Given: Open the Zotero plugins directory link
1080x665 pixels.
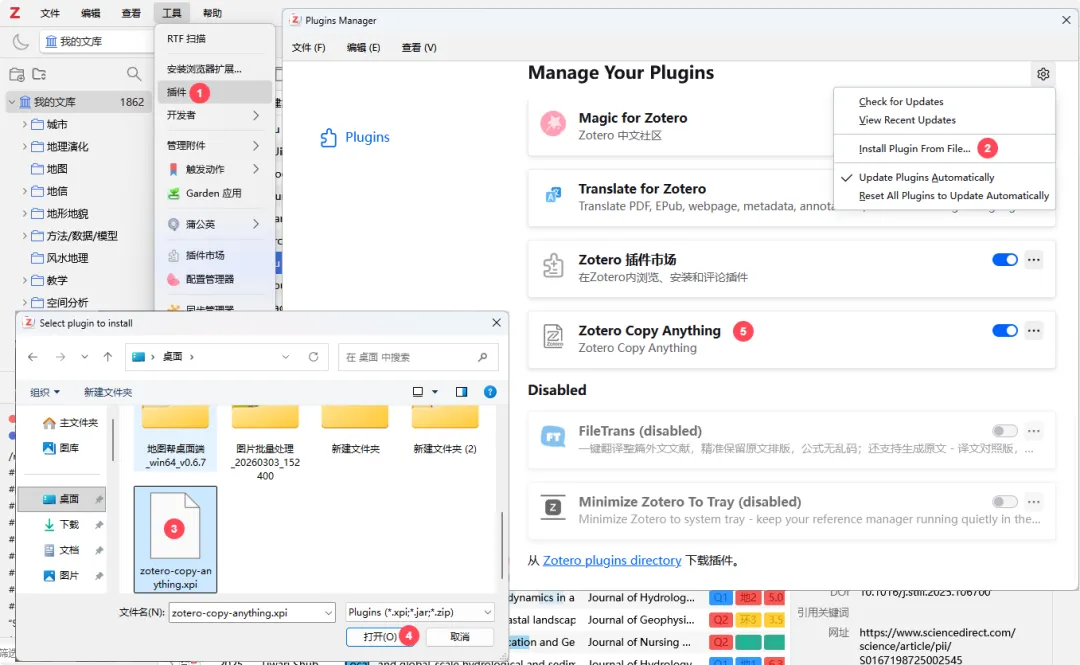Looking at the screenshot, I should (x=612, y=560).
